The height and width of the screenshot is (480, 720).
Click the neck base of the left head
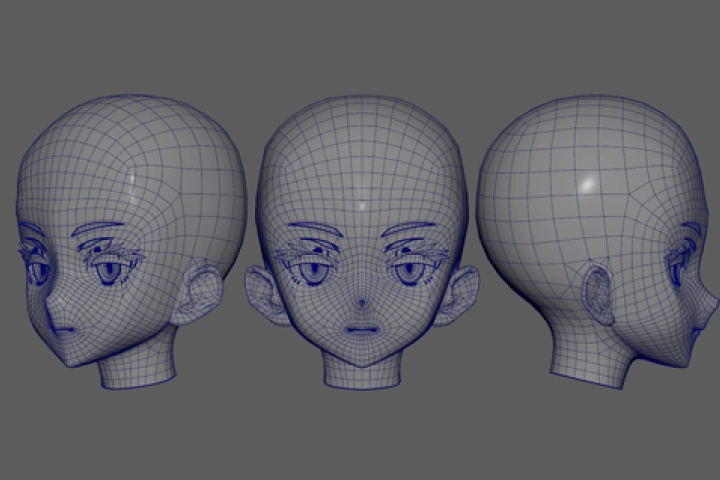(x=138, y=375)
